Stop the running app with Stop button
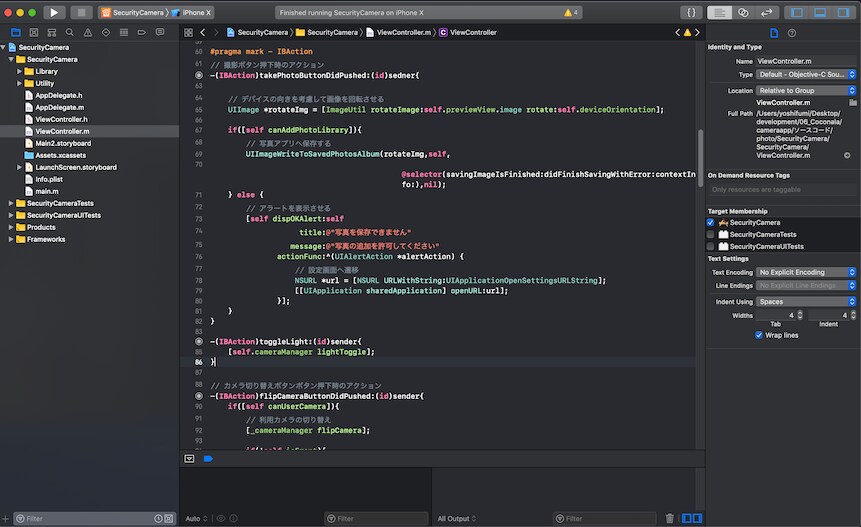Viewport: 861px width, 527px height. point(81,12)
